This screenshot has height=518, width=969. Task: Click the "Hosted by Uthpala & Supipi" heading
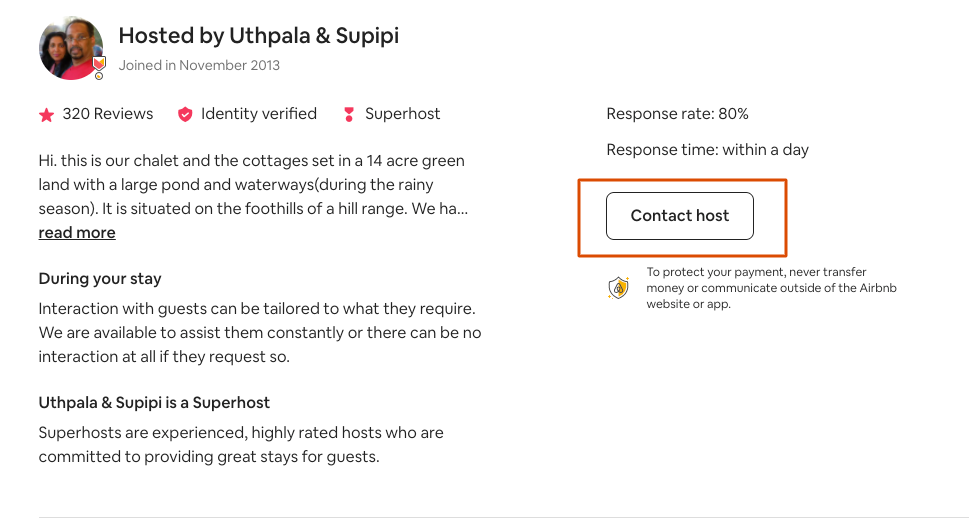[258, 36]
